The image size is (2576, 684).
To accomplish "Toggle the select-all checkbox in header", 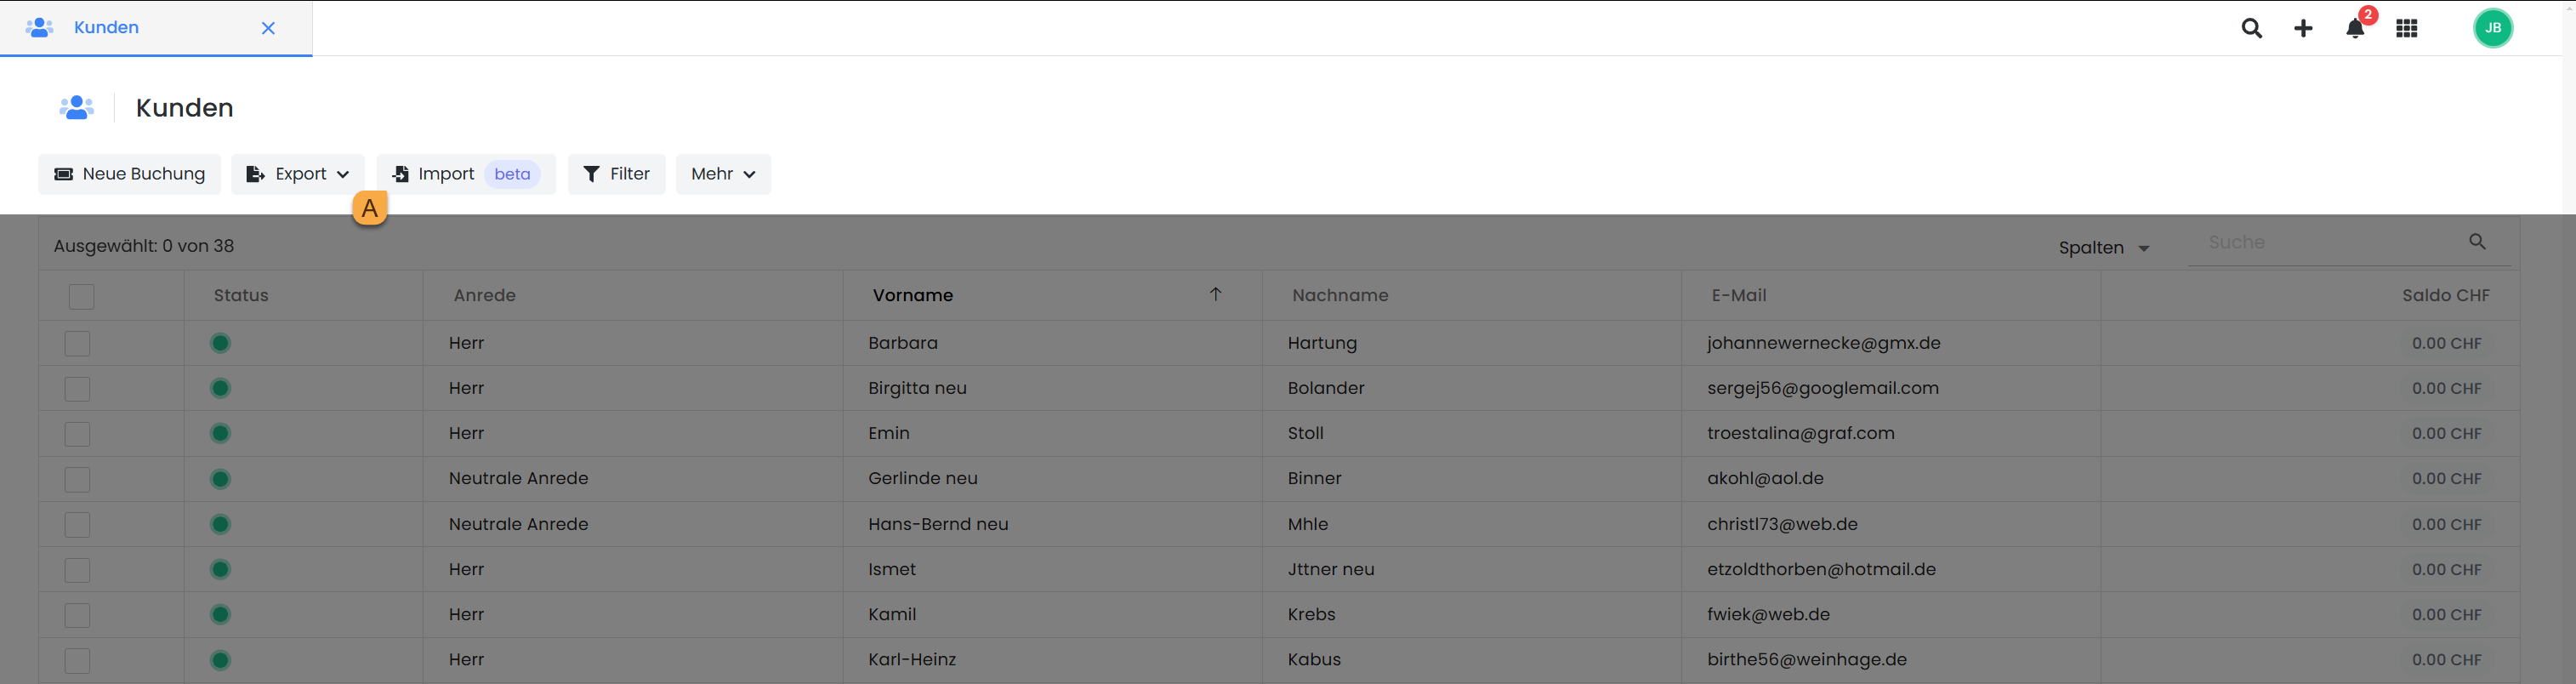I will pyautogui.click(x=81, y=296).
